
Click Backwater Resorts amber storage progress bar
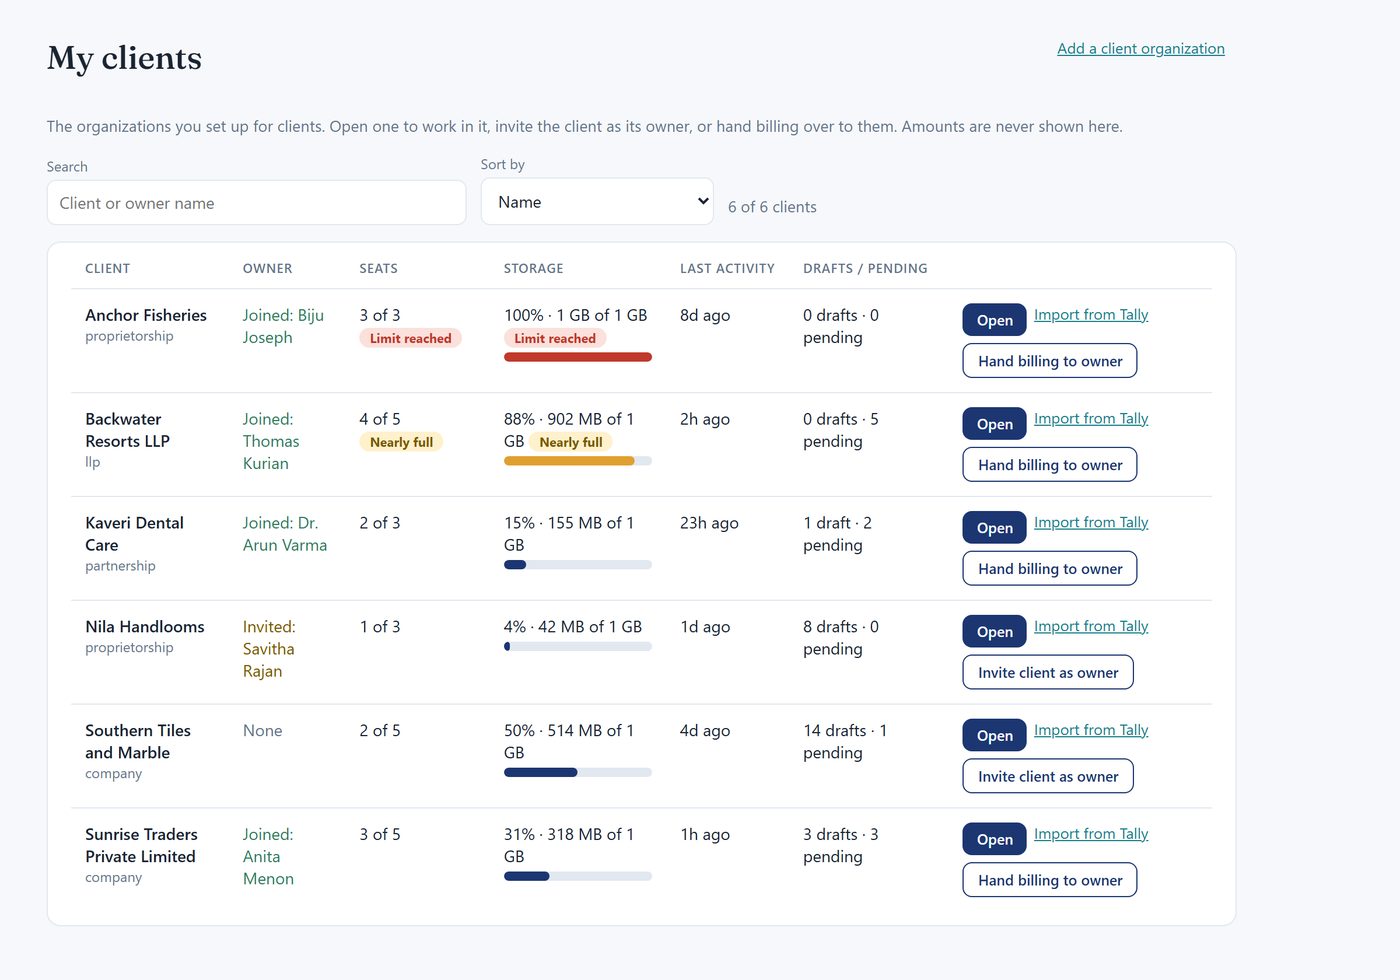pos(578,461)
